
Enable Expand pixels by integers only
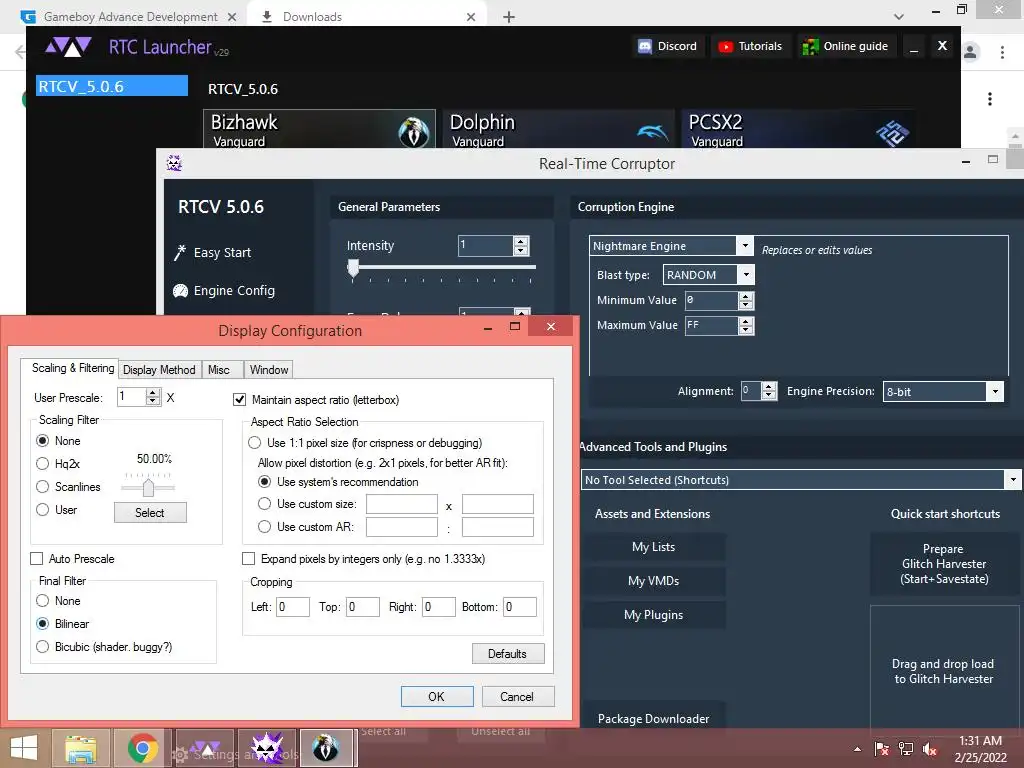[x=248, y=559]
